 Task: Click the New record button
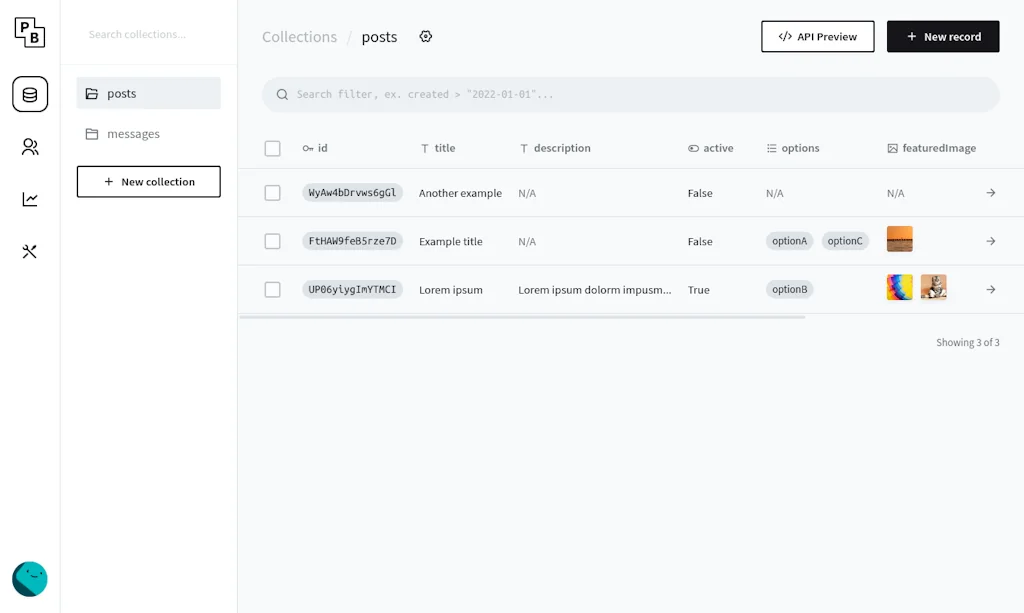click(x=942, y=36)
